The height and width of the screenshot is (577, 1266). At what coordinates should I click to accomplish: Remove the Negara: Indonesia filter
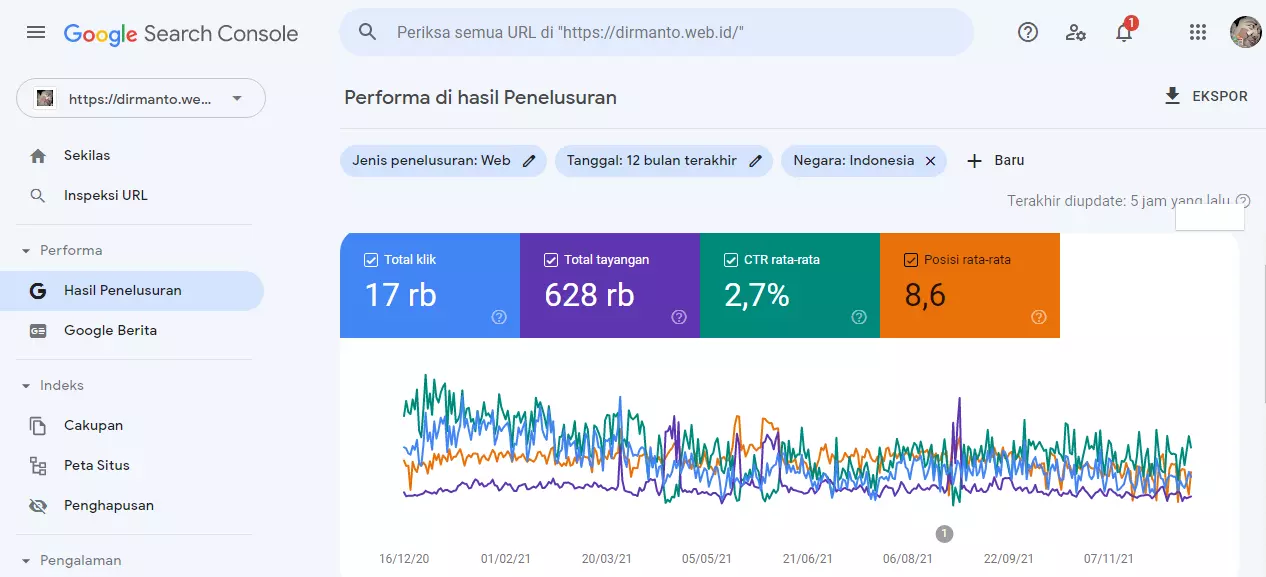(x=930, y=160)
